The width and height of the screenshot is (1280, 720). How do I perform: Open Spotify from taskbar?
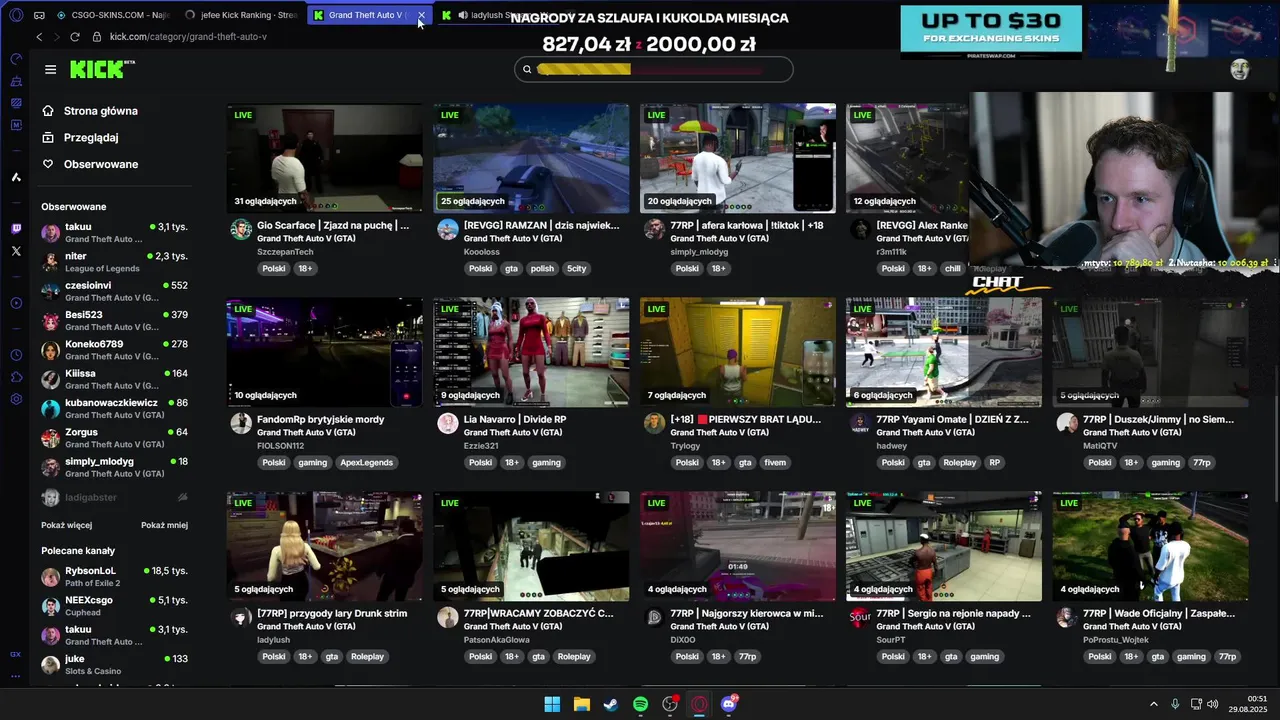pyautogui.click(x=640, y=704)
